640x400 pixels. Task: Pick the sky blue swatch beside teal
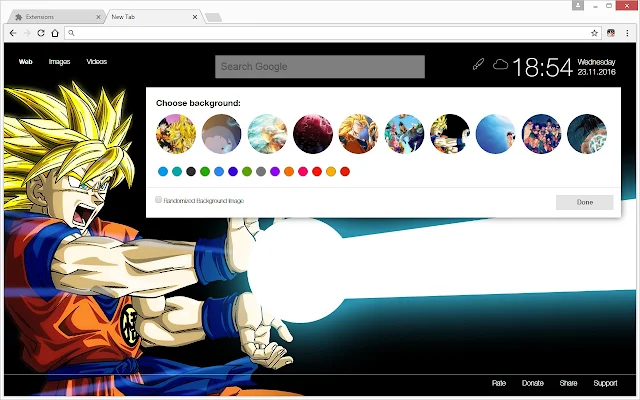163,171
